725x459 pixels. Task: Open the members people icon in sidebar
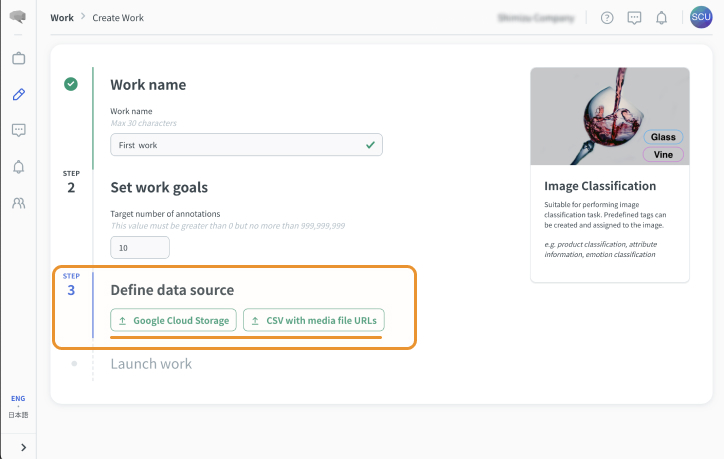(18, 203)
